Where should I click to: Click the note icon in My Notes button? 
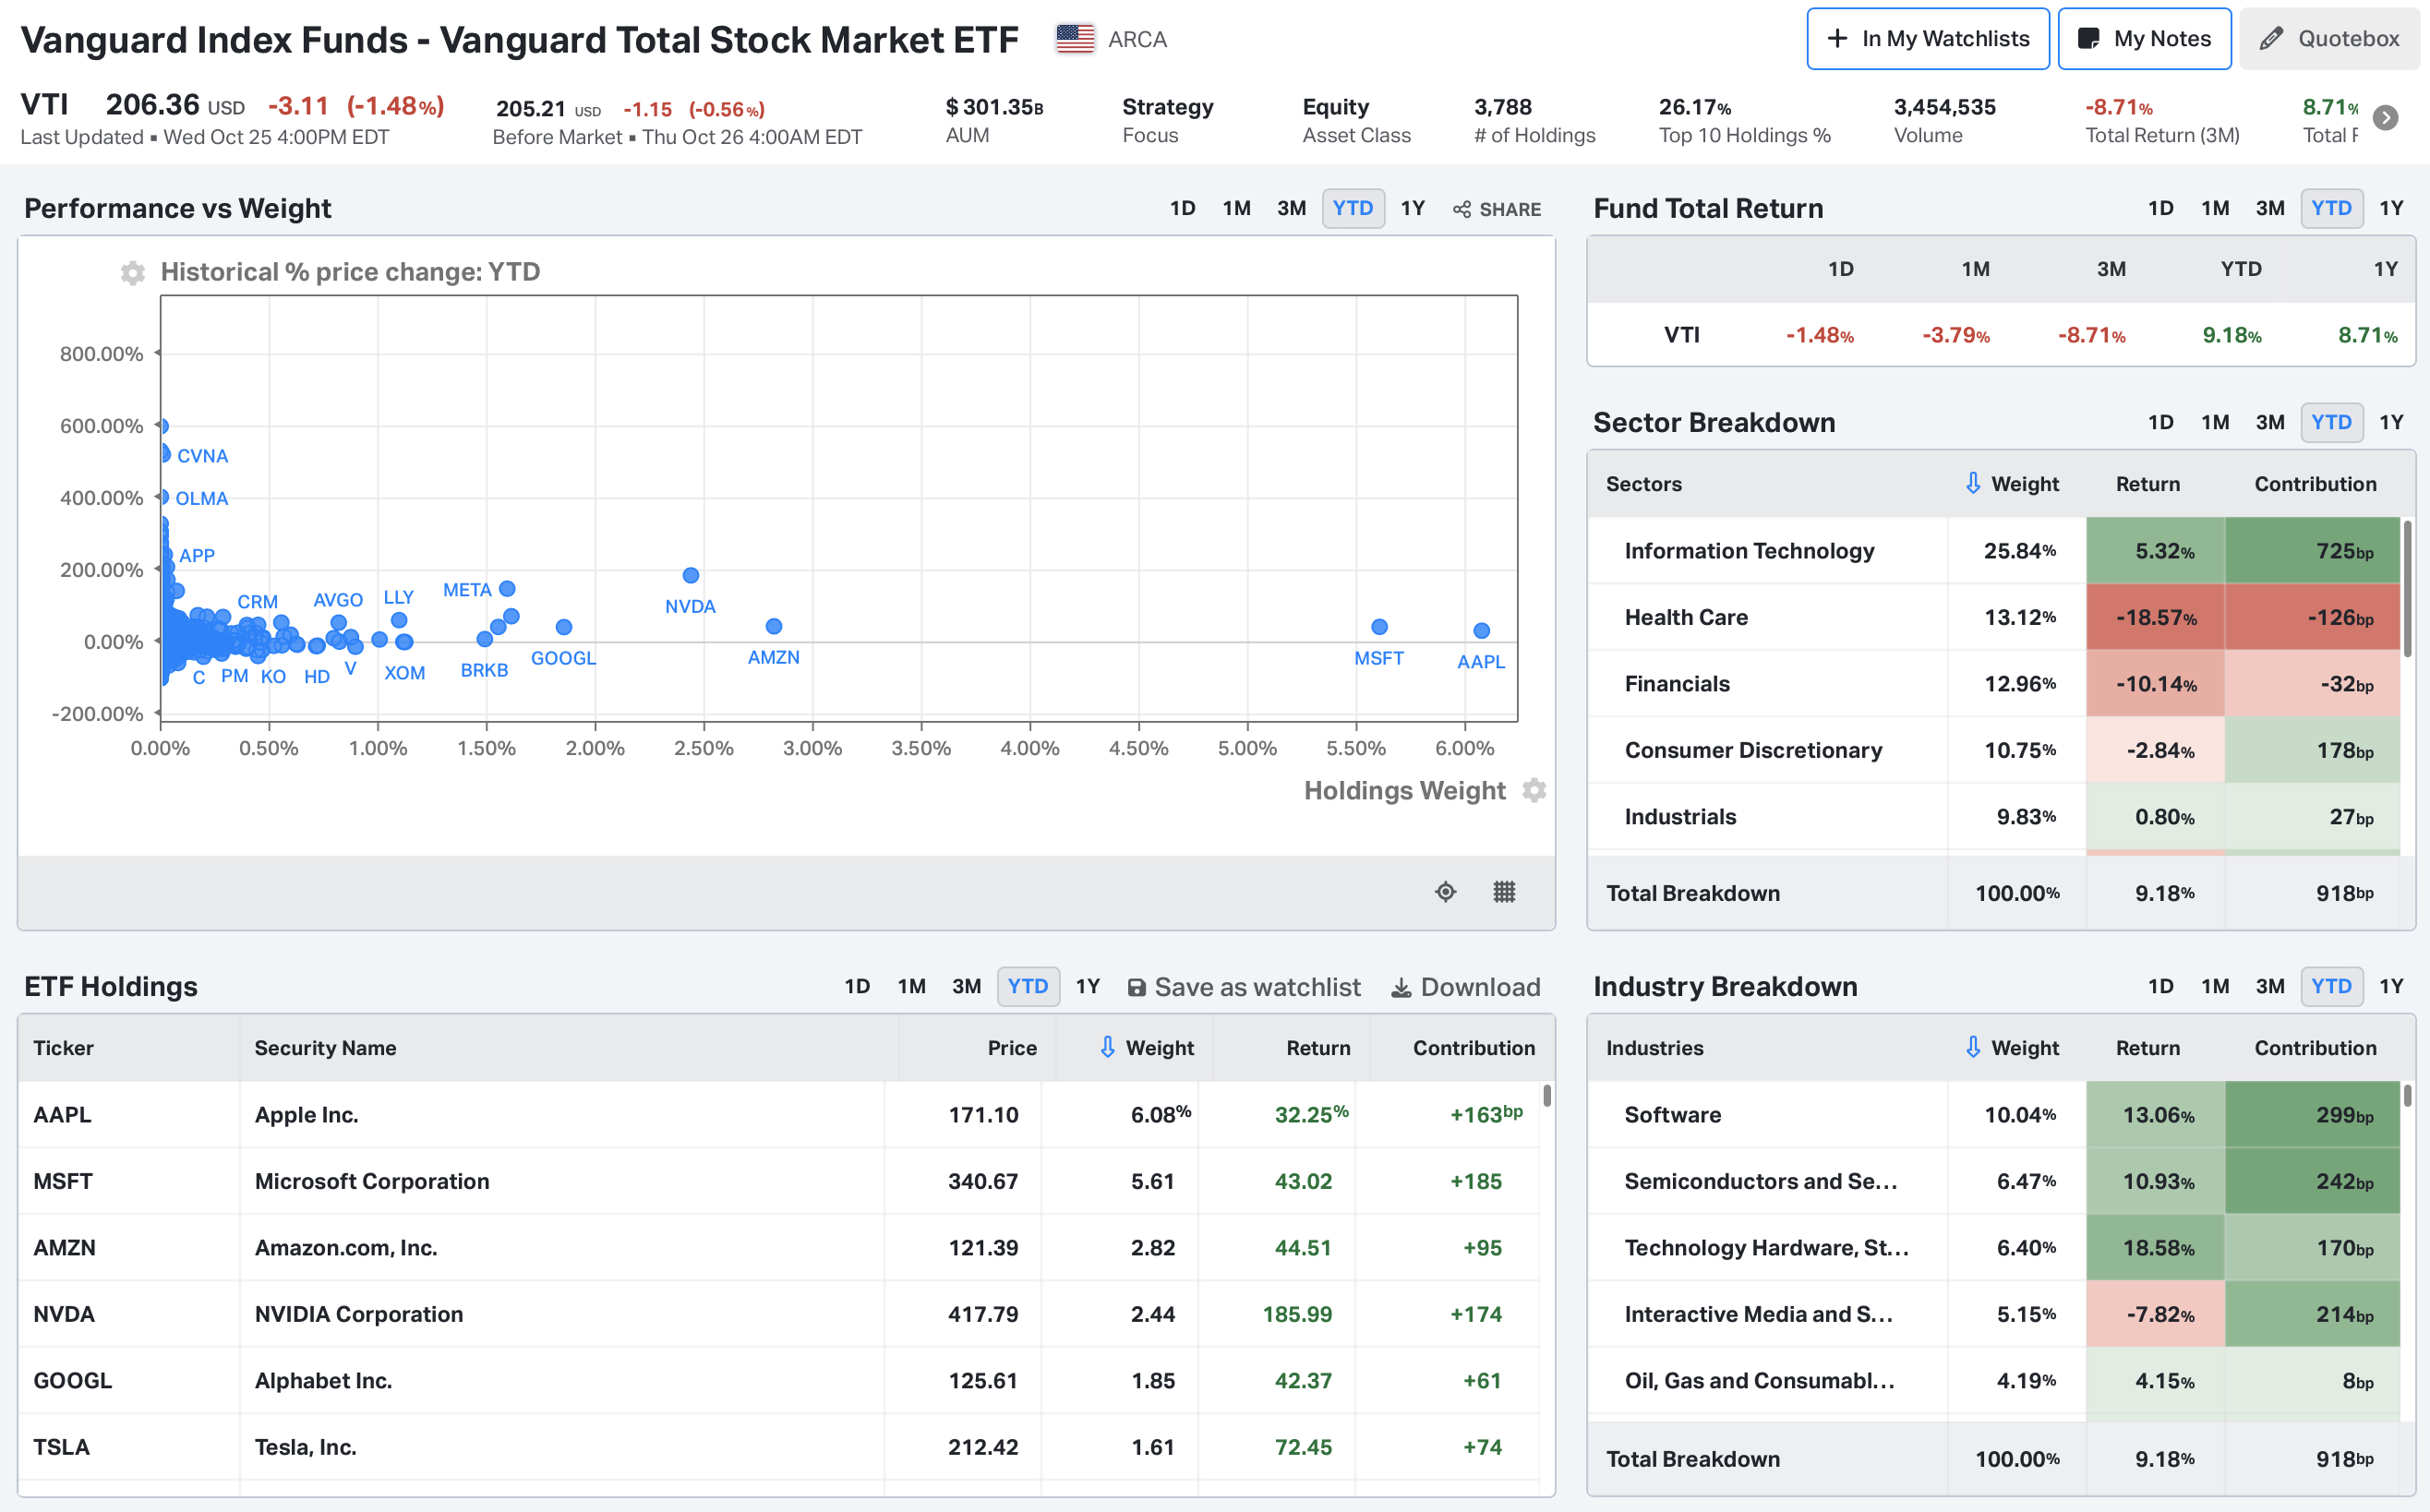(2088, 39)
